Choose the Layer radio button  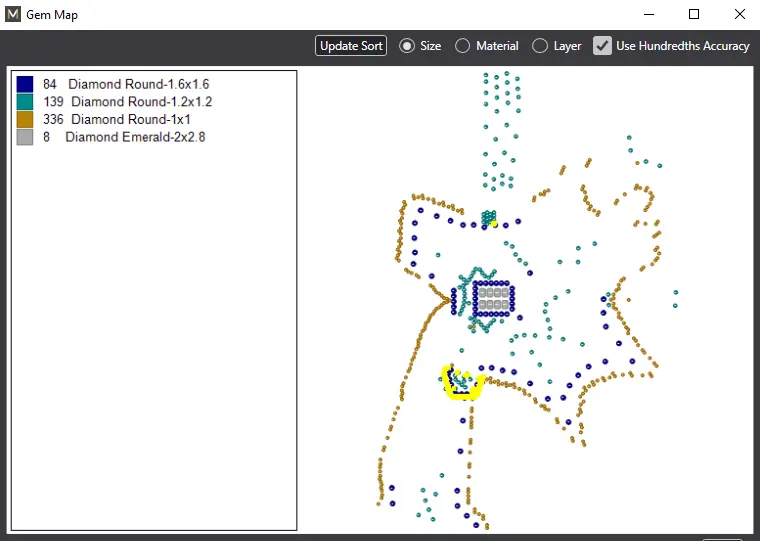click(x=540, y=46)
